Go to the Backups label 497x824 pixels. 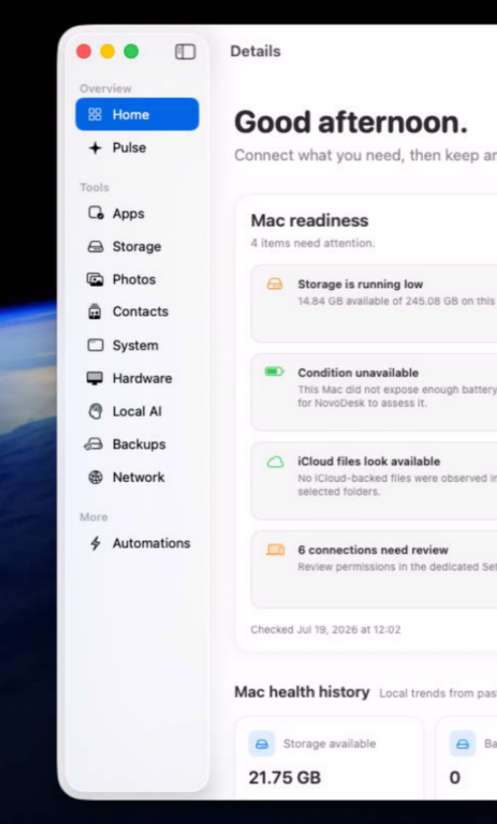[139, 445]
